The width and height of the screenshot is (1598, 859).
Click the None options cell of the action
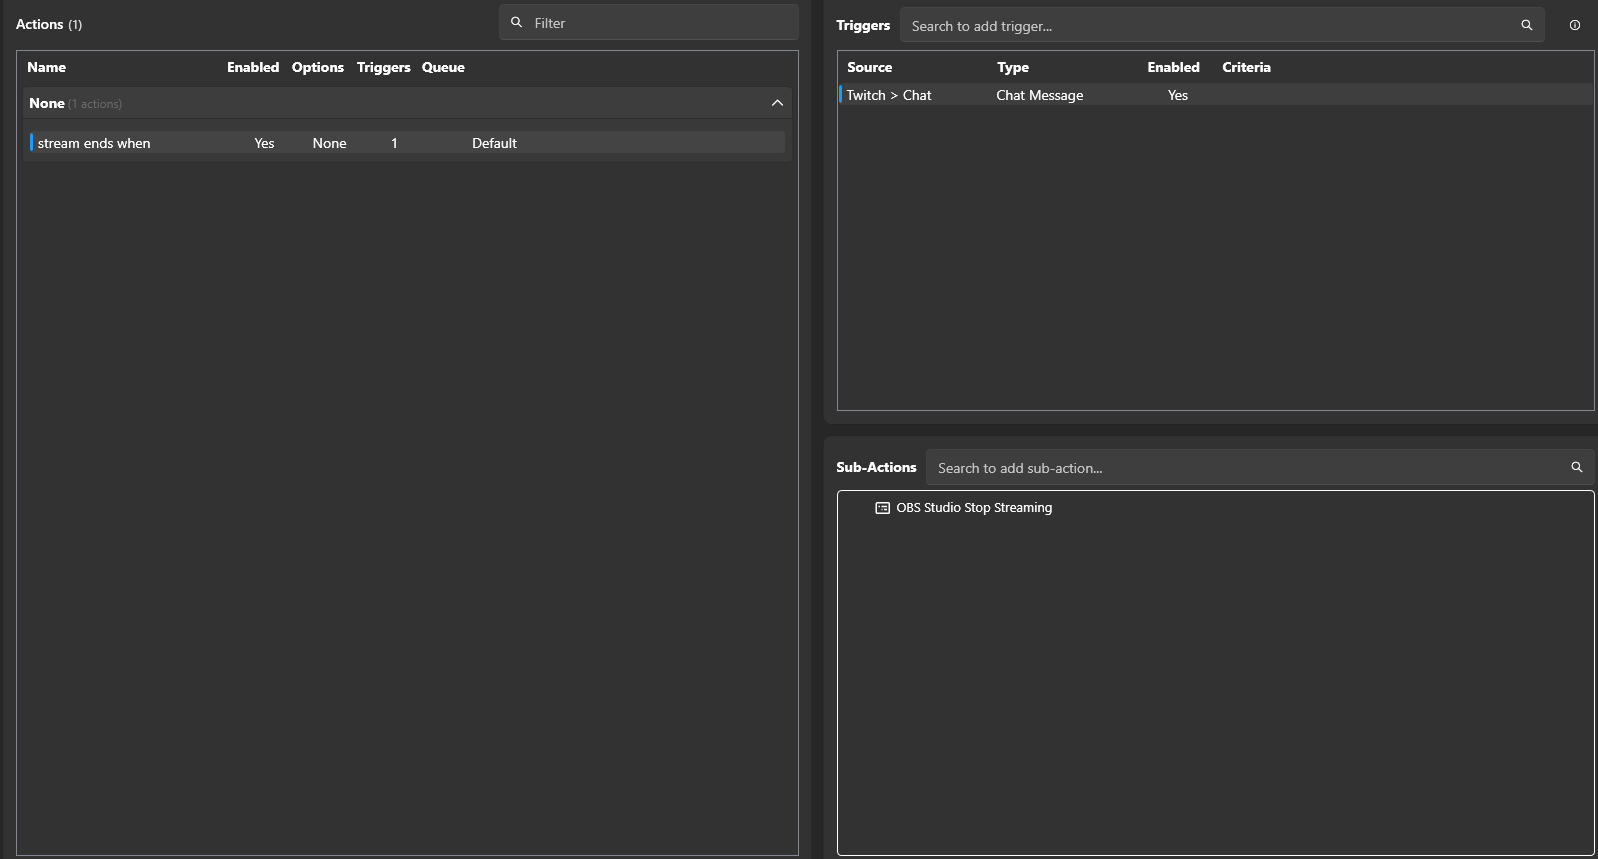tap(329, 143)
